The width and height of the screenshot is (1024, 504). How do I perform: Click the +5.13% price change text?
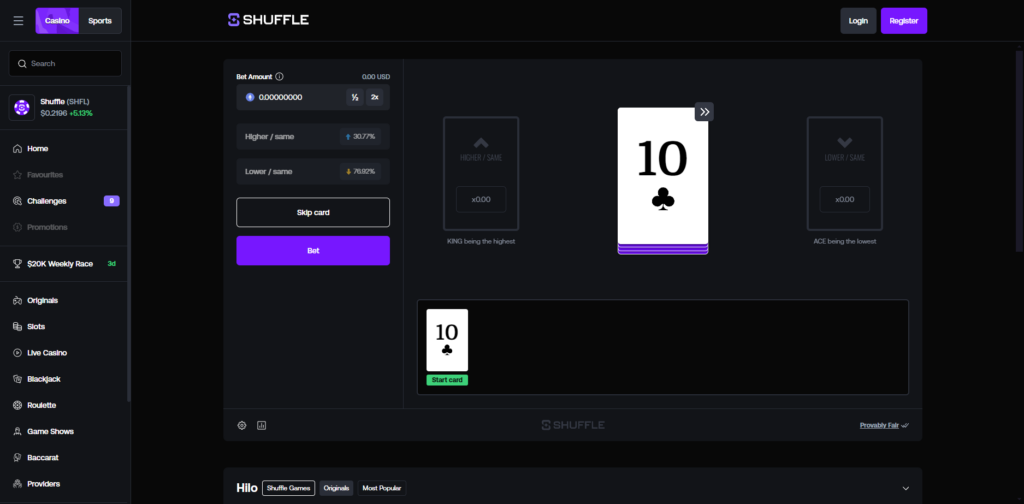[81, 113]
